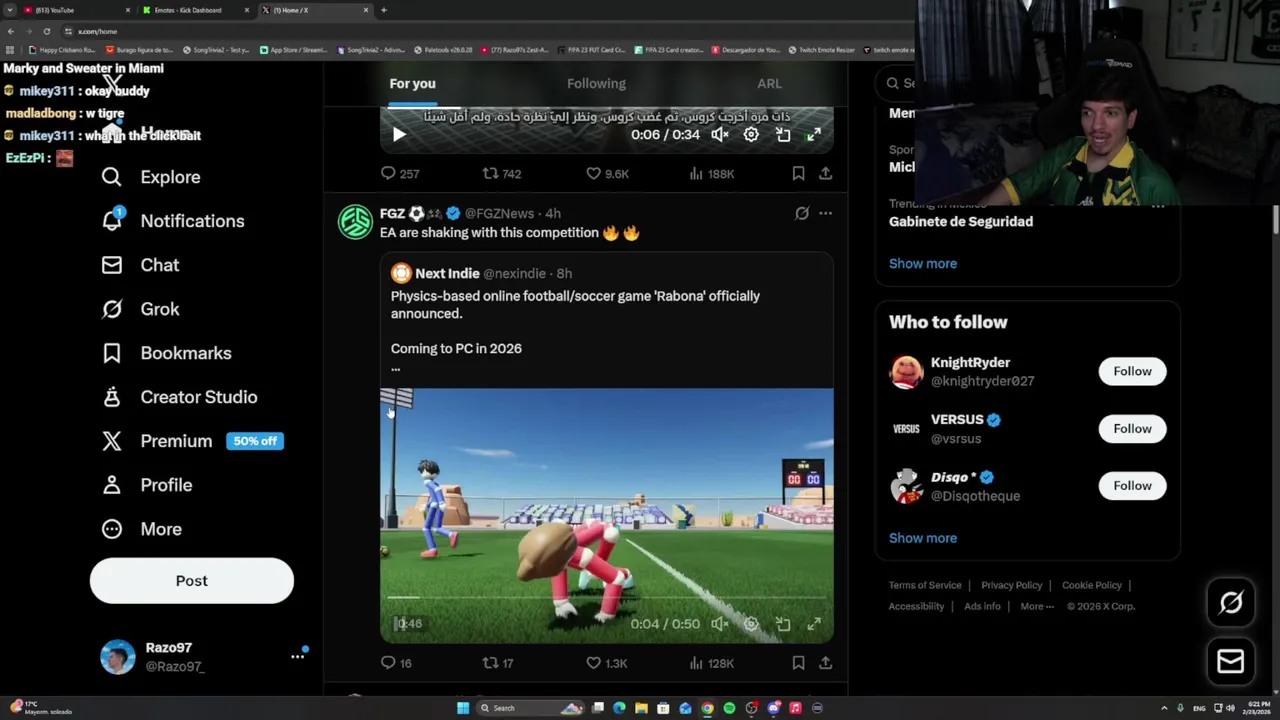Viewport: 1280px width, 720px height.
Task: Open Premium 50% off offer
Action: click(x=192, y=441)
